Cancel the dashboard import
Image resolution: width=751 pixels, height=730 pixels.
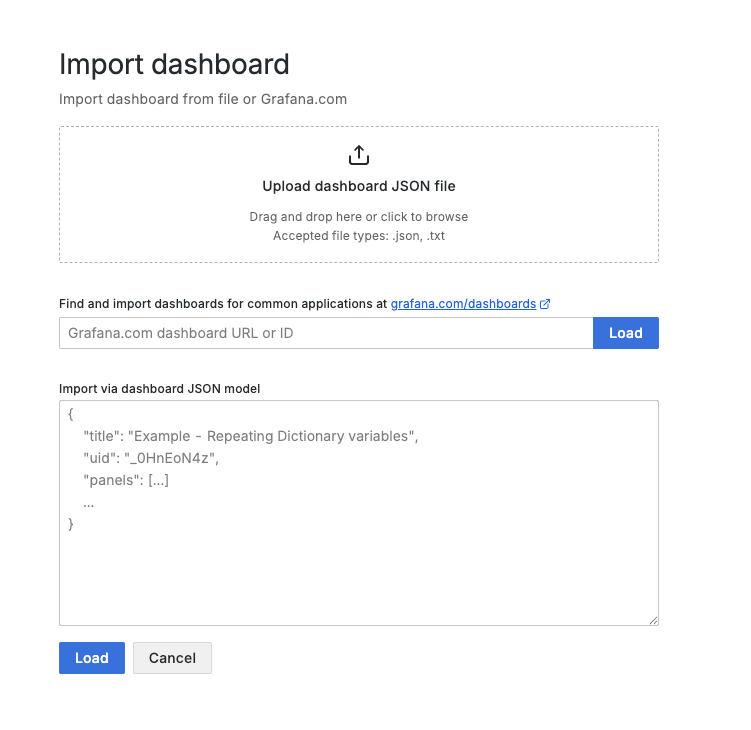click(x=172, y=658)
